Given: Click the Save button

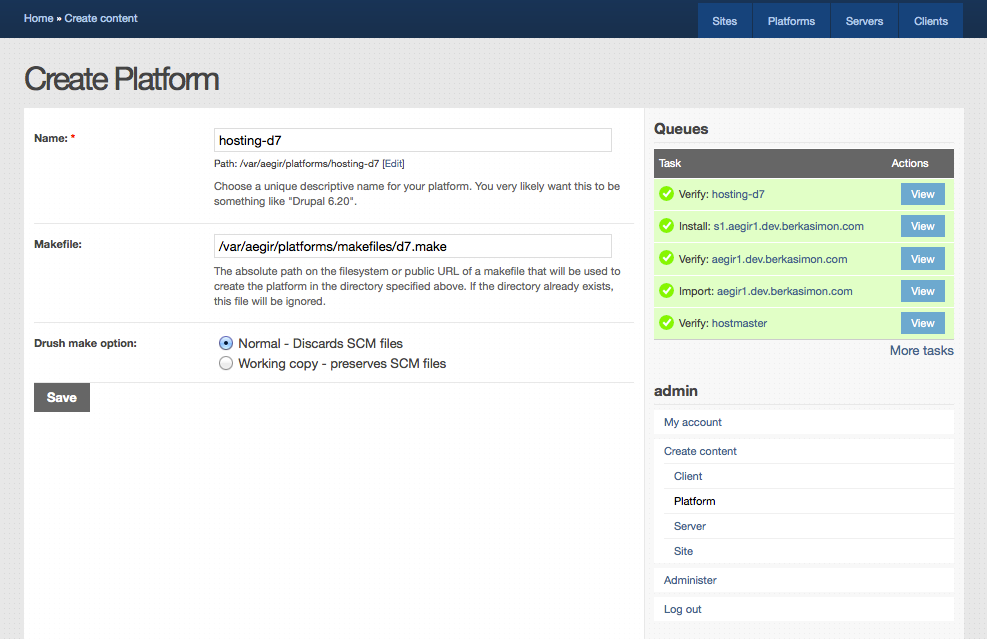Looking at the screenshot, I should pyautogui.click(x=62, y=397).
